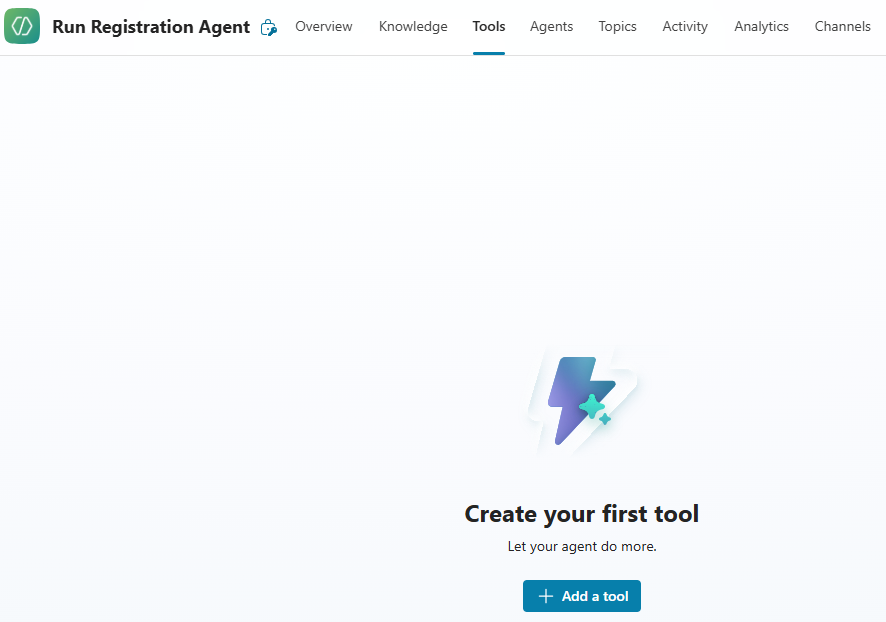886x622 pixels.
Task: Switch to the Channels tab
Action: 842,27
